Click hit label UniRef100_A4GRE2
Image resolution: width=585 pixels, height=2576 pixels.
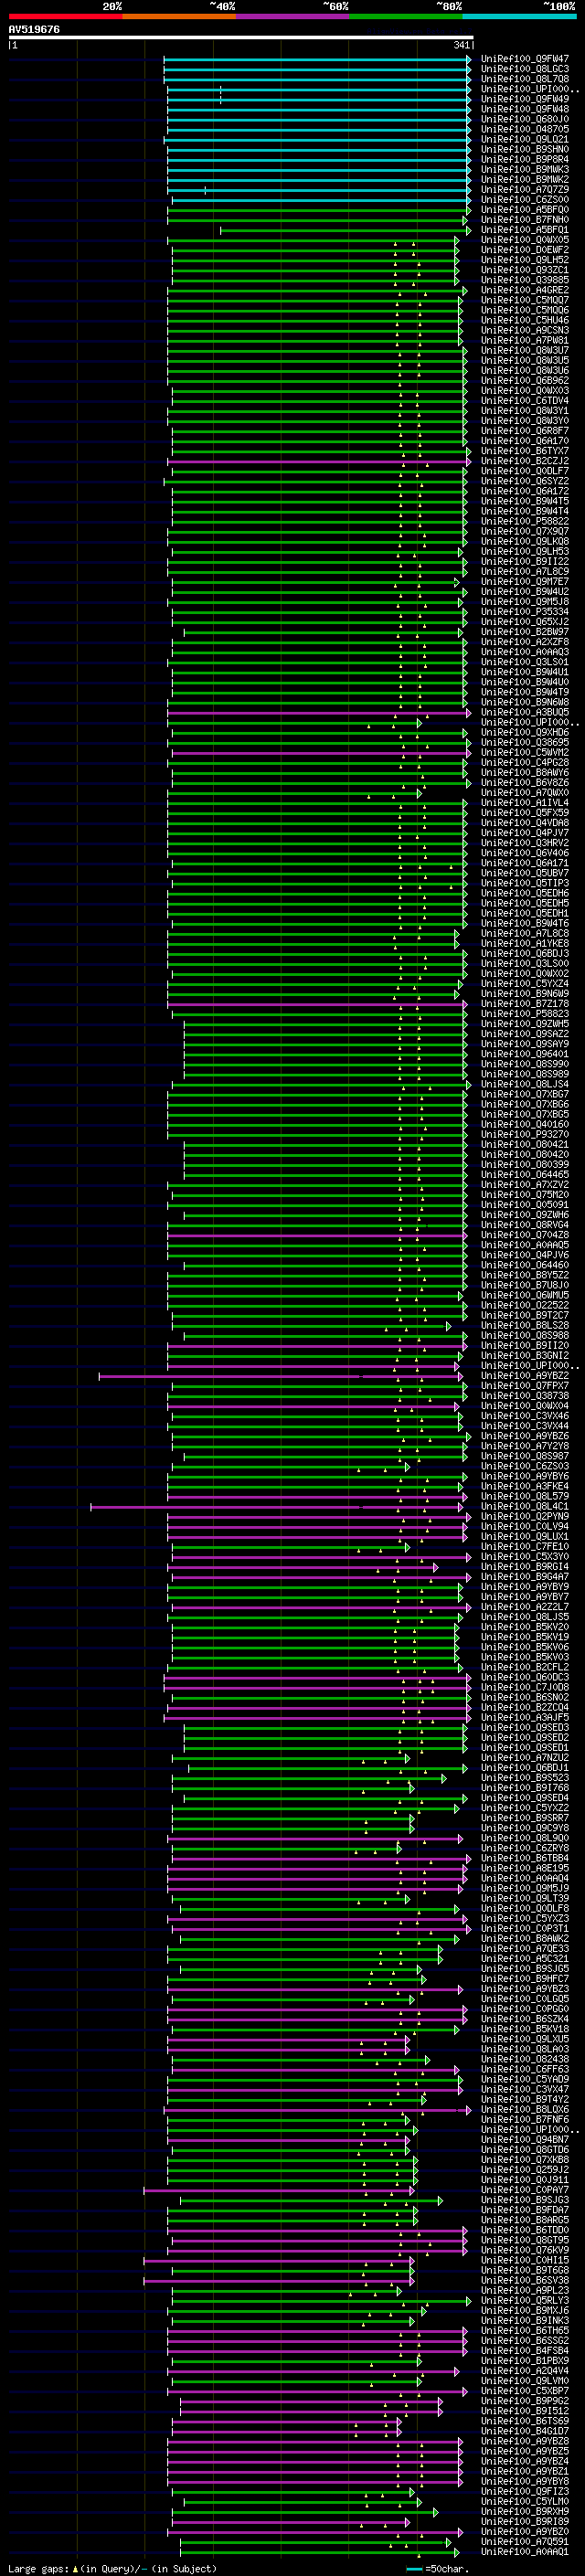(525, 290)
